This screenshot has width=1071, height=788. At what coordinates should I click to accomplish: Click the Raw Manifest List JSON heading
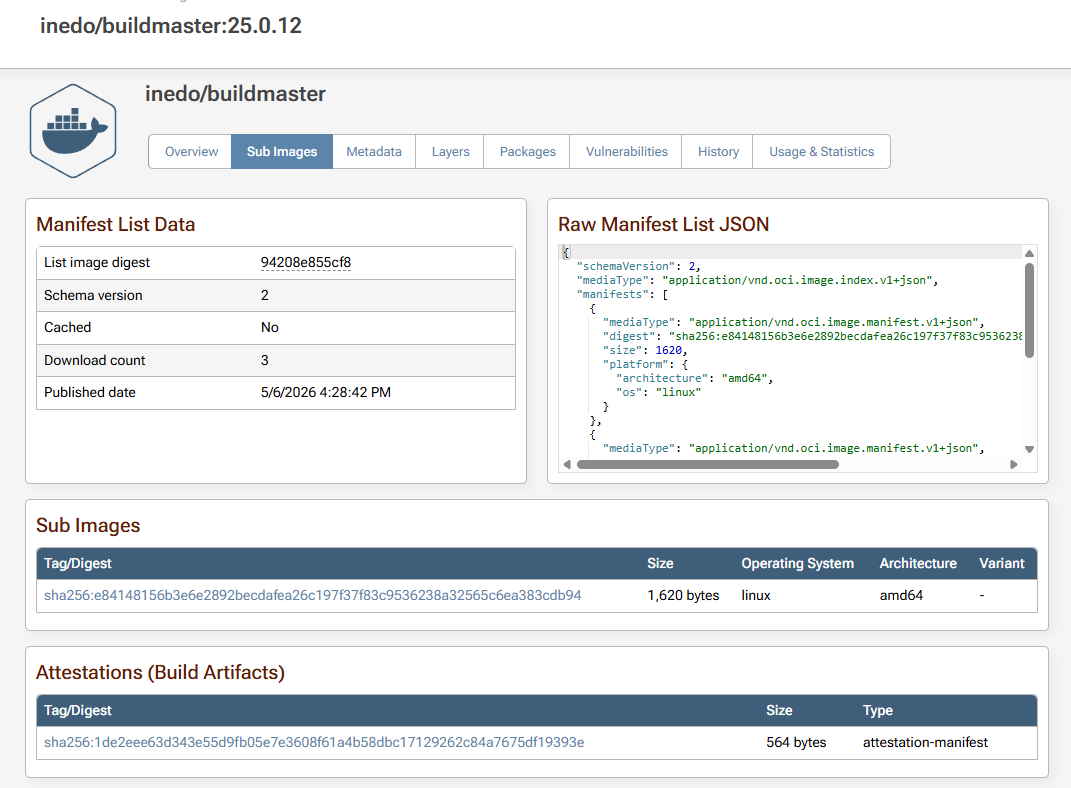point(663,224)
